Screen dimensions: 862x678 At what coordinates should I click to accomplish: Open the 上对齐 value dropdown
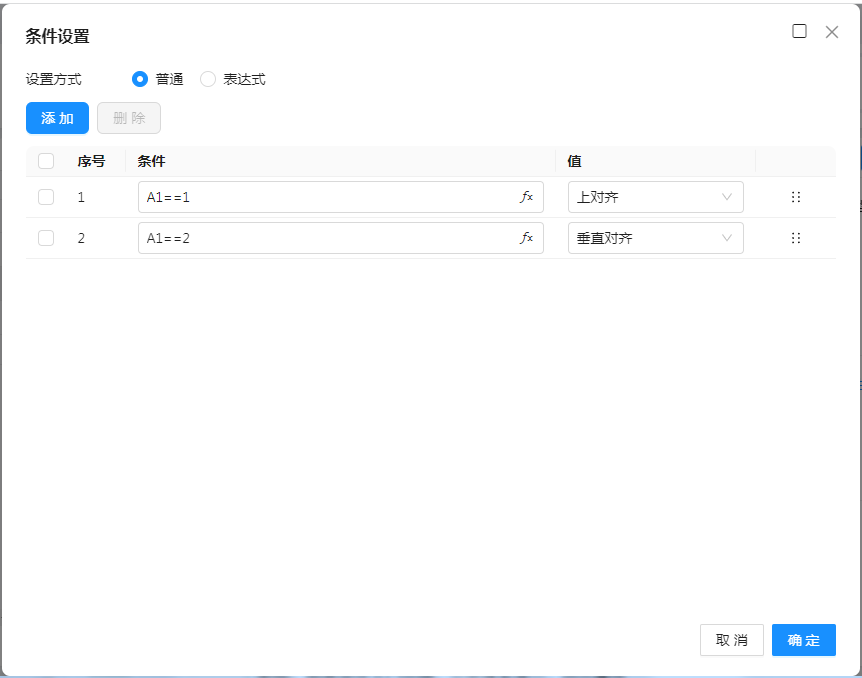point(655,197)
